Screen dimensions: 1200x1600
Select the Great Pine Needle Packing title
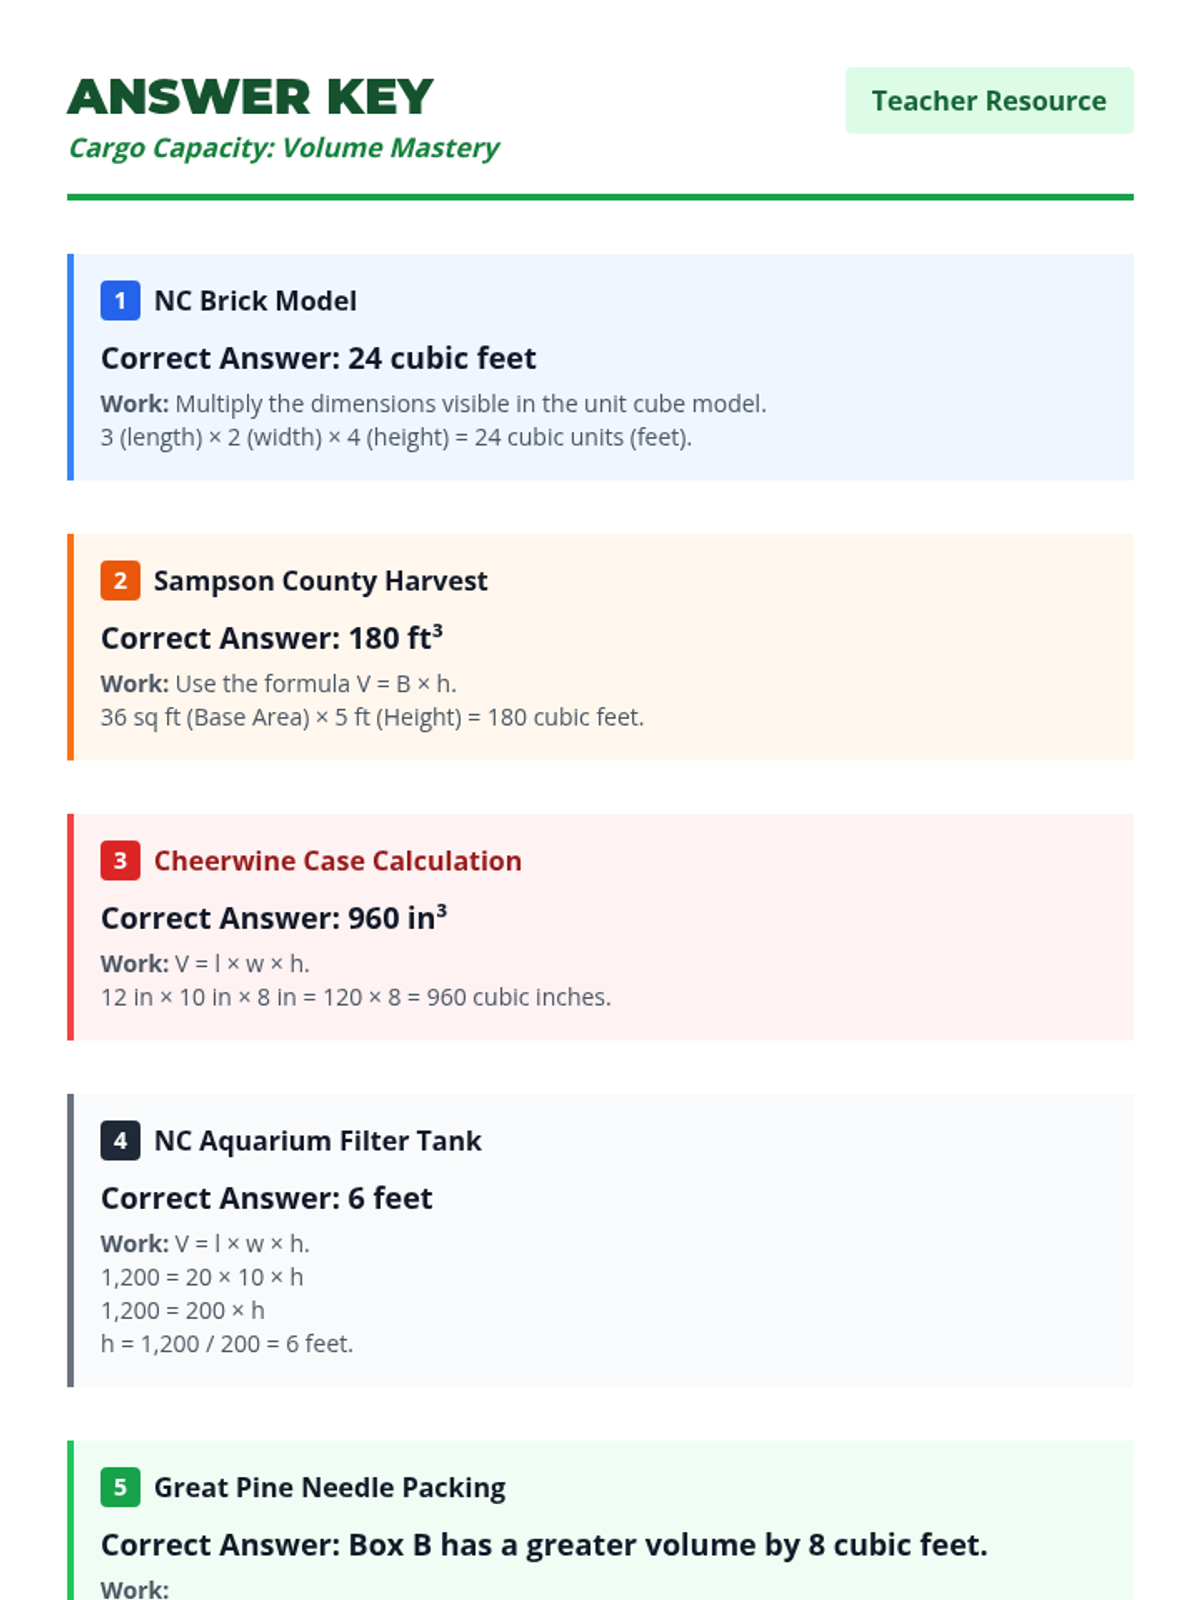pyautogui.click(x=329, y=1487)
